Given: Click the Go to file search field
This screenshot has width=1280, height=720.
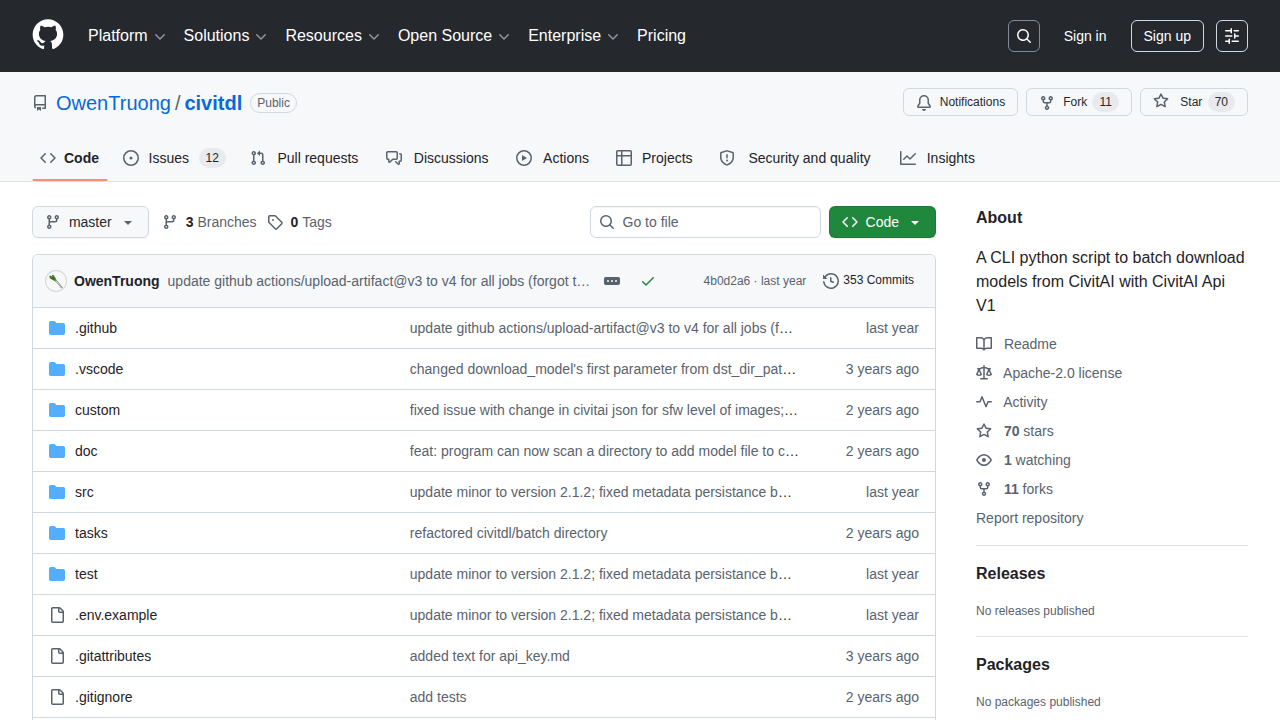Looking at the screenshot, I should tap(705, 222).
